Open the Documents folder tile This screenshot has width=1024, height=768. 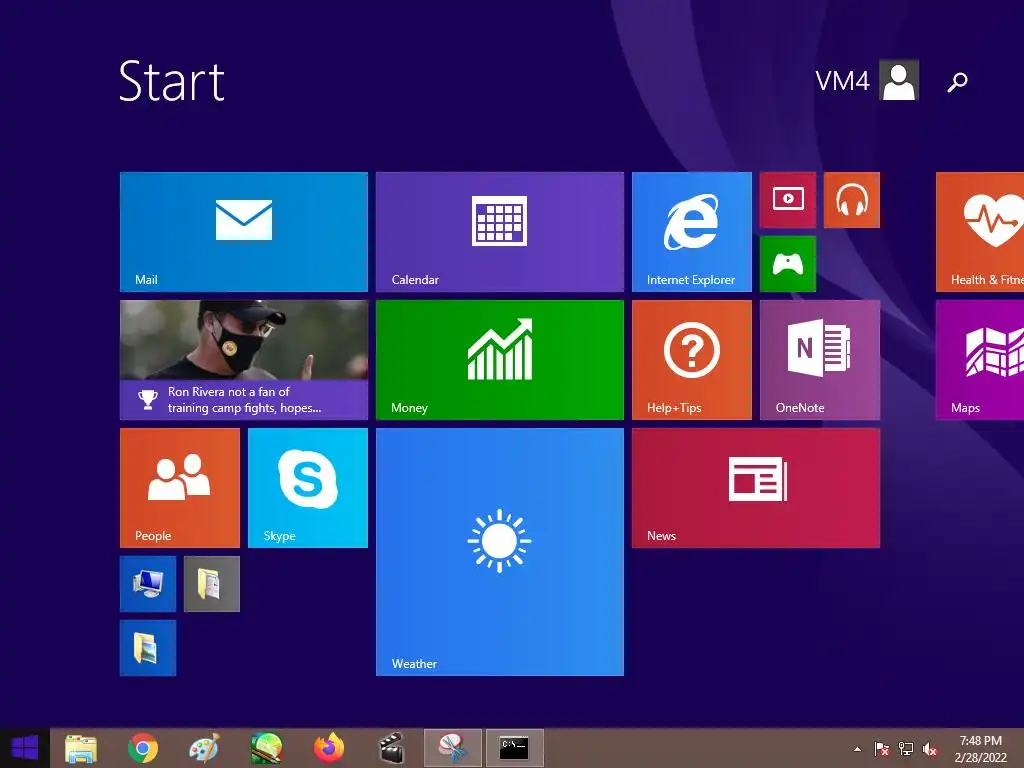pyautogui.click(x=212, y=584)
